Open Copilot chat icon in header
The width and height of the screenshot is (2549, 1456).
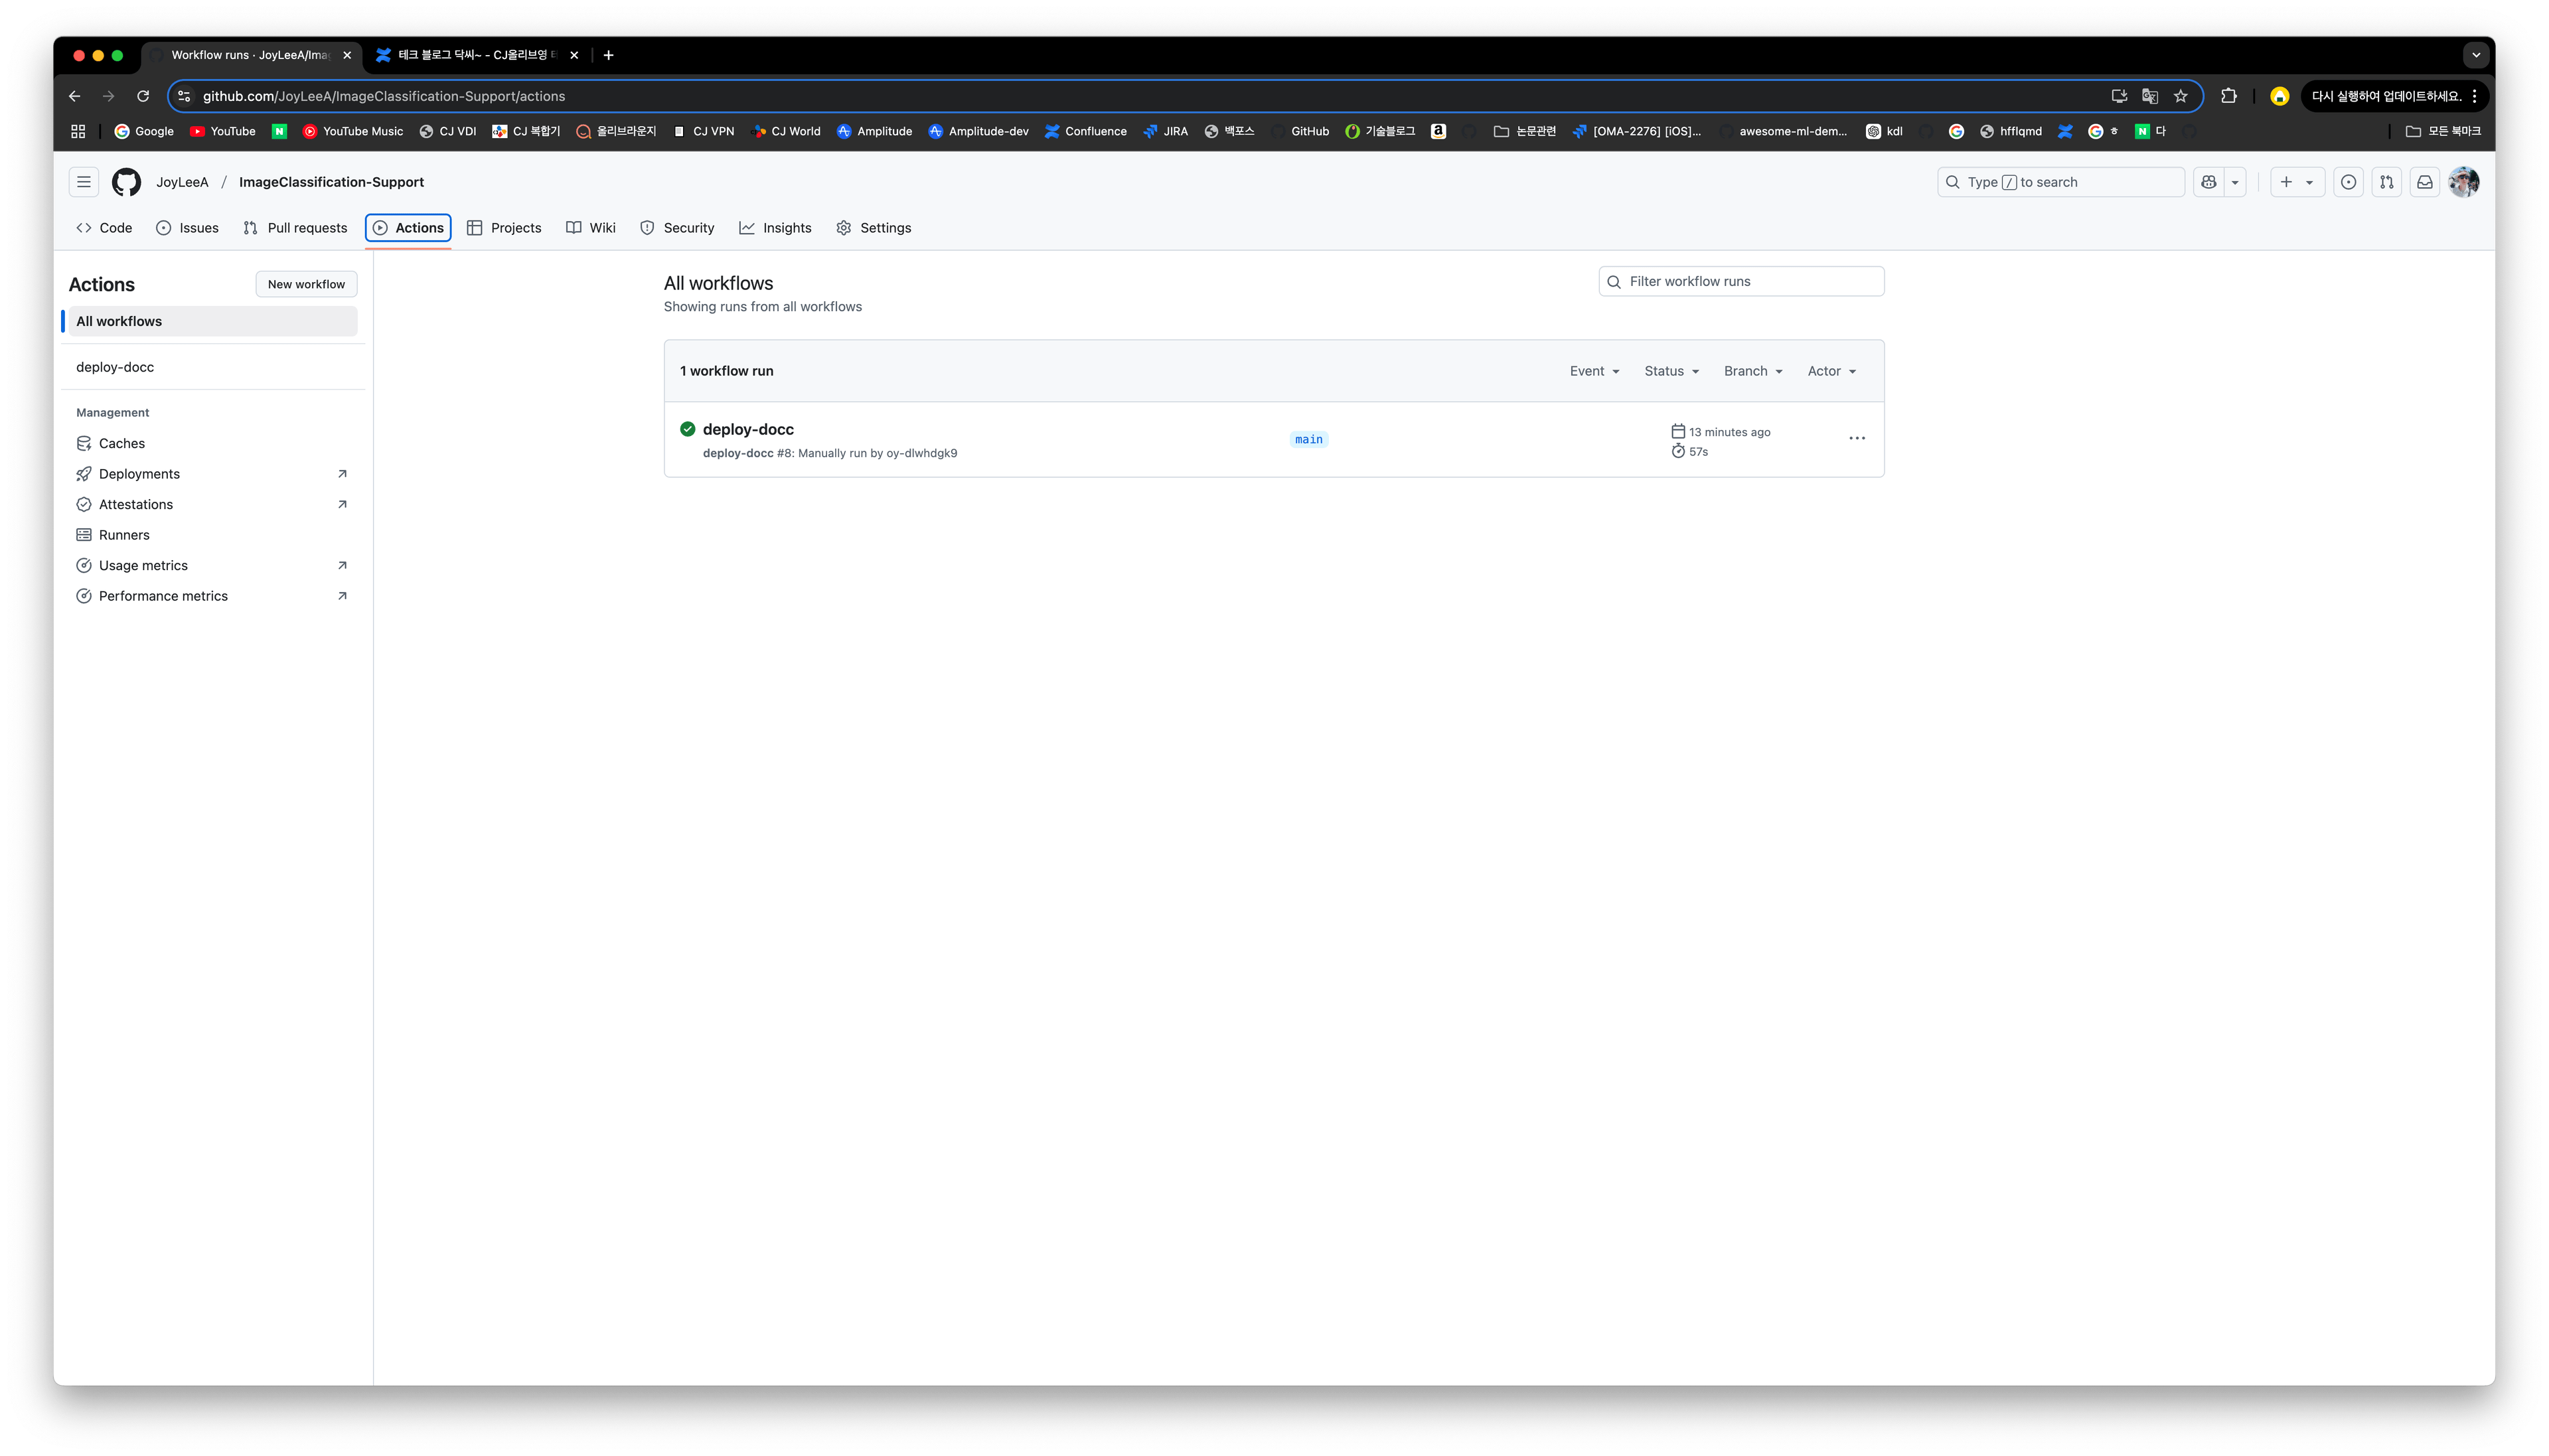click(x=2209, y=182)
